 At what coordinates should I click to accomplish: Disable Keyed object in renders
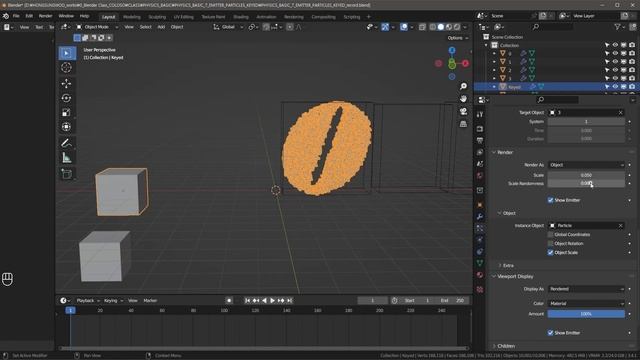click(x=632, y=87)
